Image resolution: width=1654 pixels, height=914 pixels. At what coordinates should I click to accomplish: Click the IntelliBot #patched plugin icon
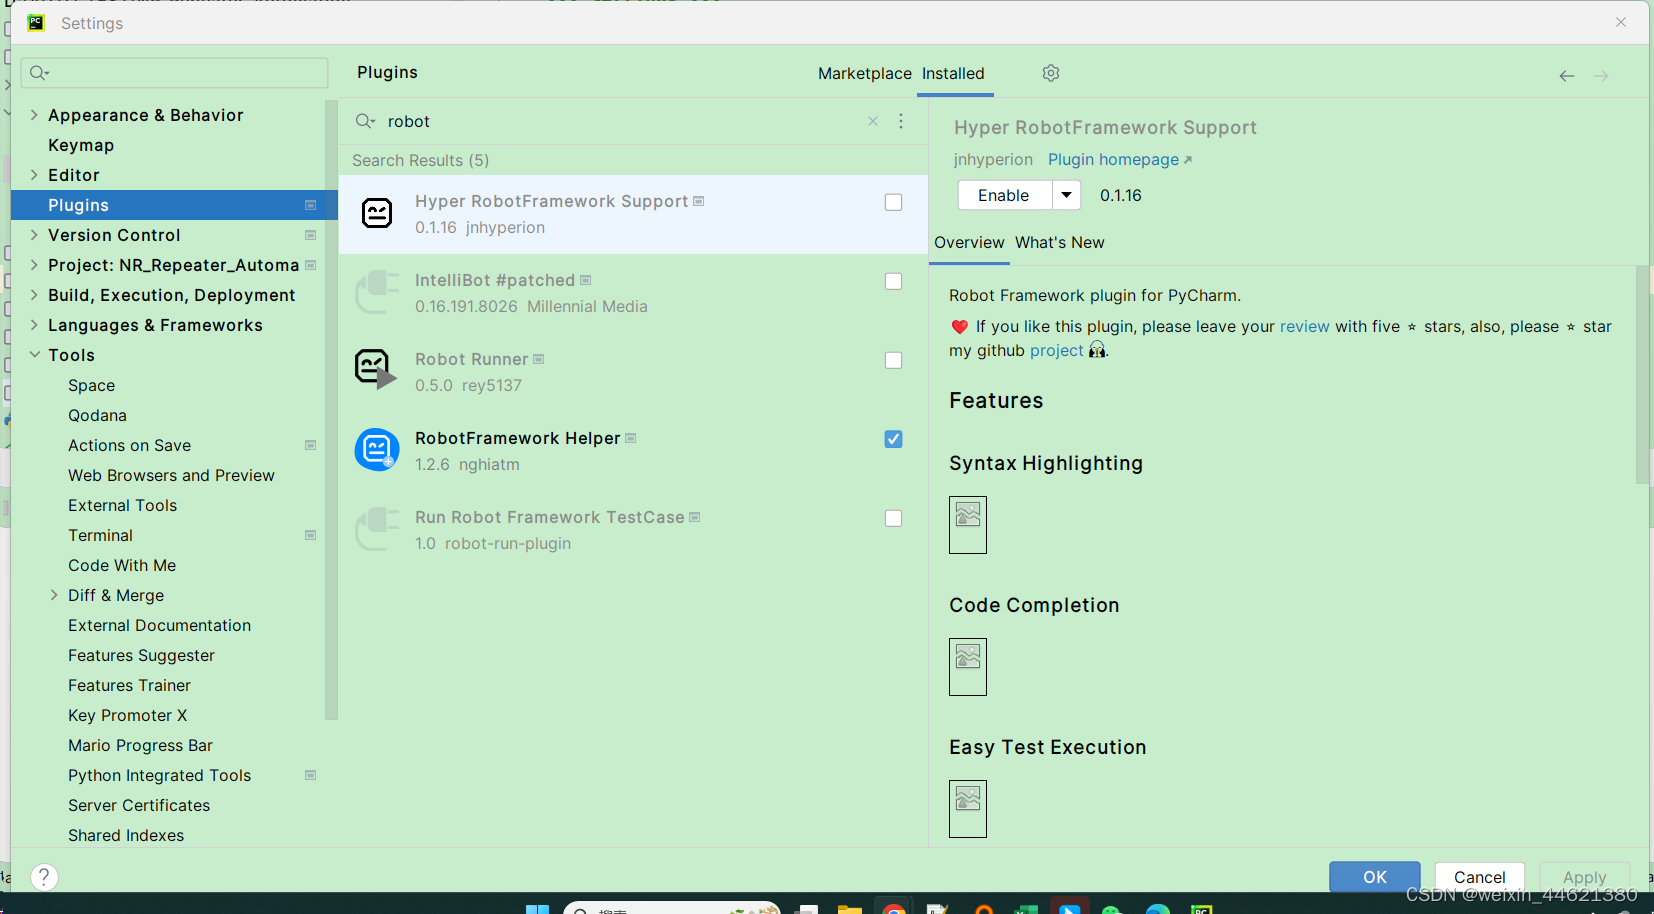[377, 292]
